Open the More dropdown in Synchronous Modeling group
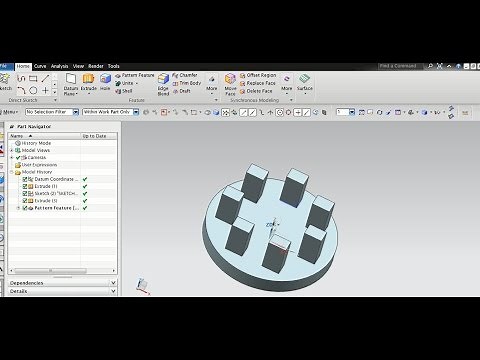The image size is (480, 360). pos(287,84)
